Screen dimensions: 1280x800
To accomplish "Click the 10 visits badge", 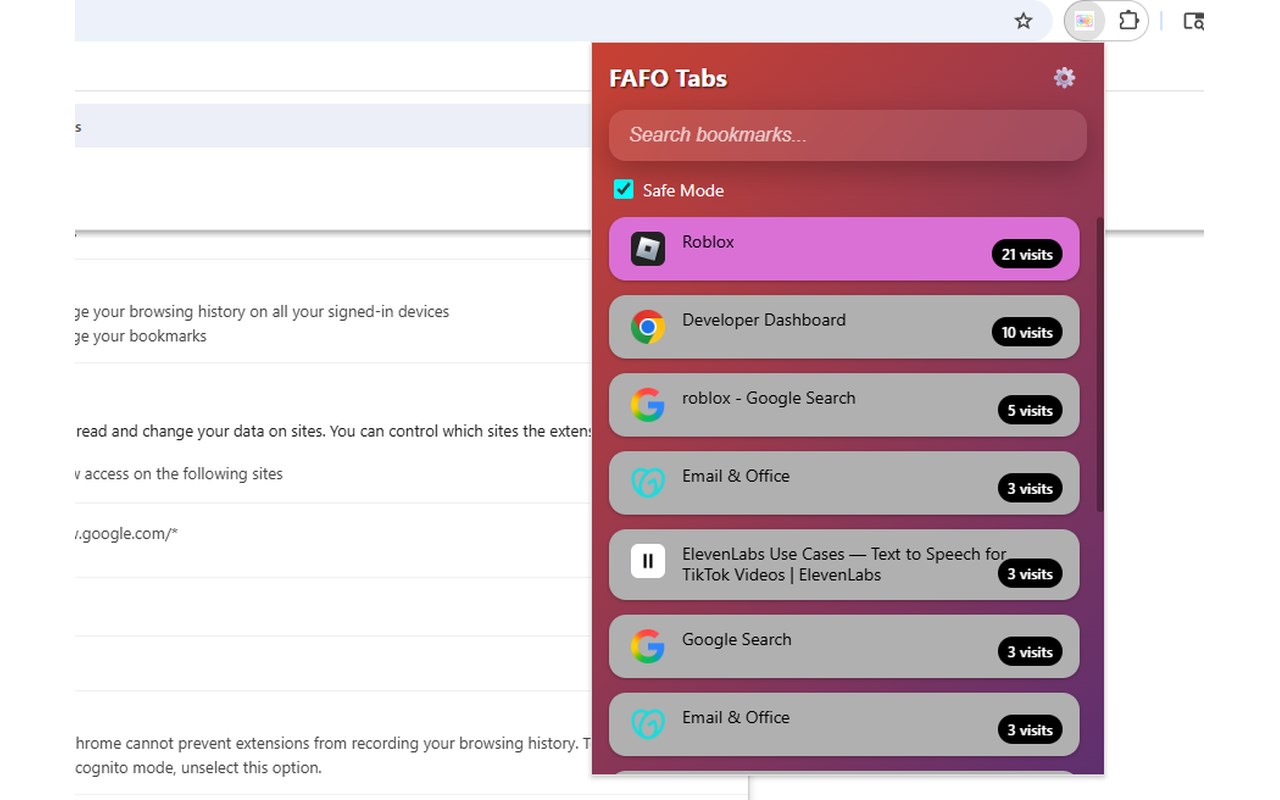I will click(1027, 332).
